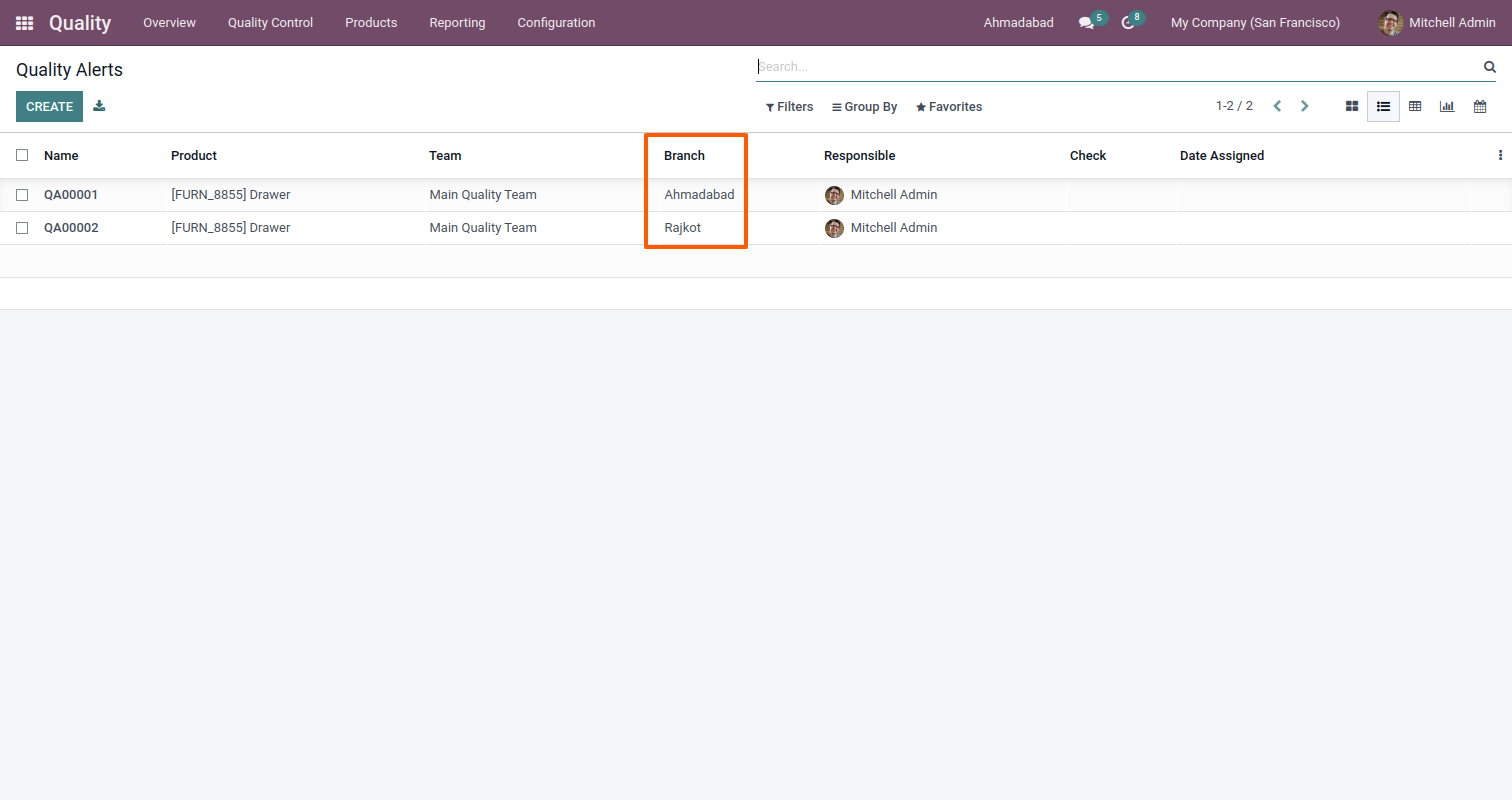Select the QA00002 row checkbox

pyautogui.click(x=22, y=228)
